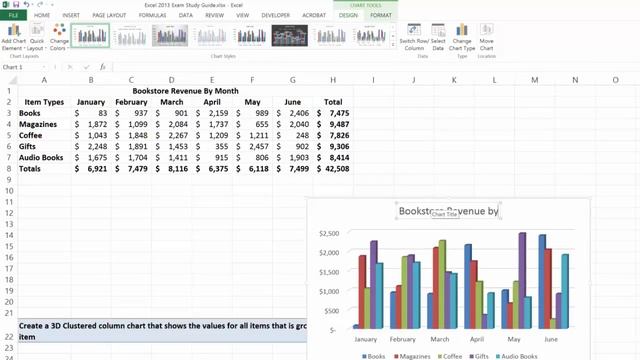The width and height of the screenshot is (640, 360).
Task: Open Quick Access Toolbar customize dropdown
Action: tap(52, 4)
